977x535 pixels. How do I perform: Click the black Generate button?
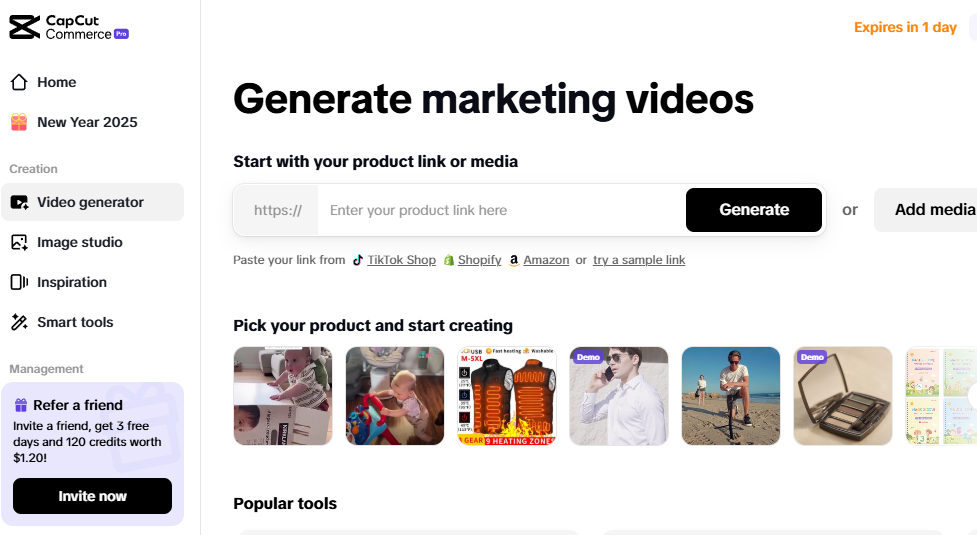pos(754,210)
